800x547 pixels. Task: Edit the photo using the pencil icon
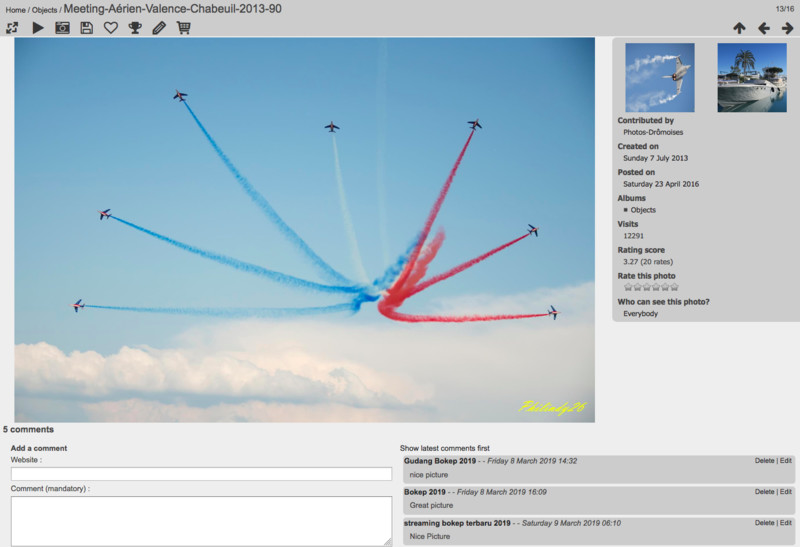159,28
